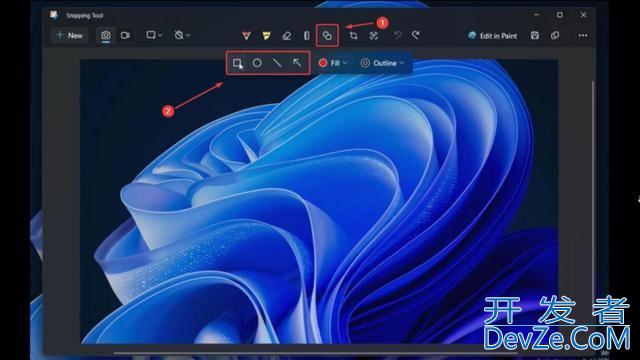Open the Shapes tool
The height and width of the screenshot is (360, 640).
(327, 36)
